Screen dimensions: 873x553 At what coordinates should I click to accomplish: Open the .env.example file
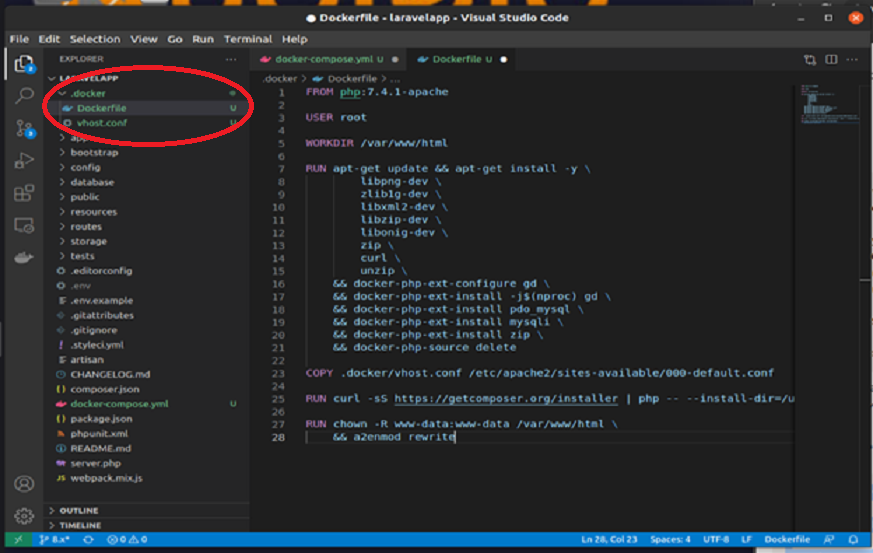tap(101, 301)
